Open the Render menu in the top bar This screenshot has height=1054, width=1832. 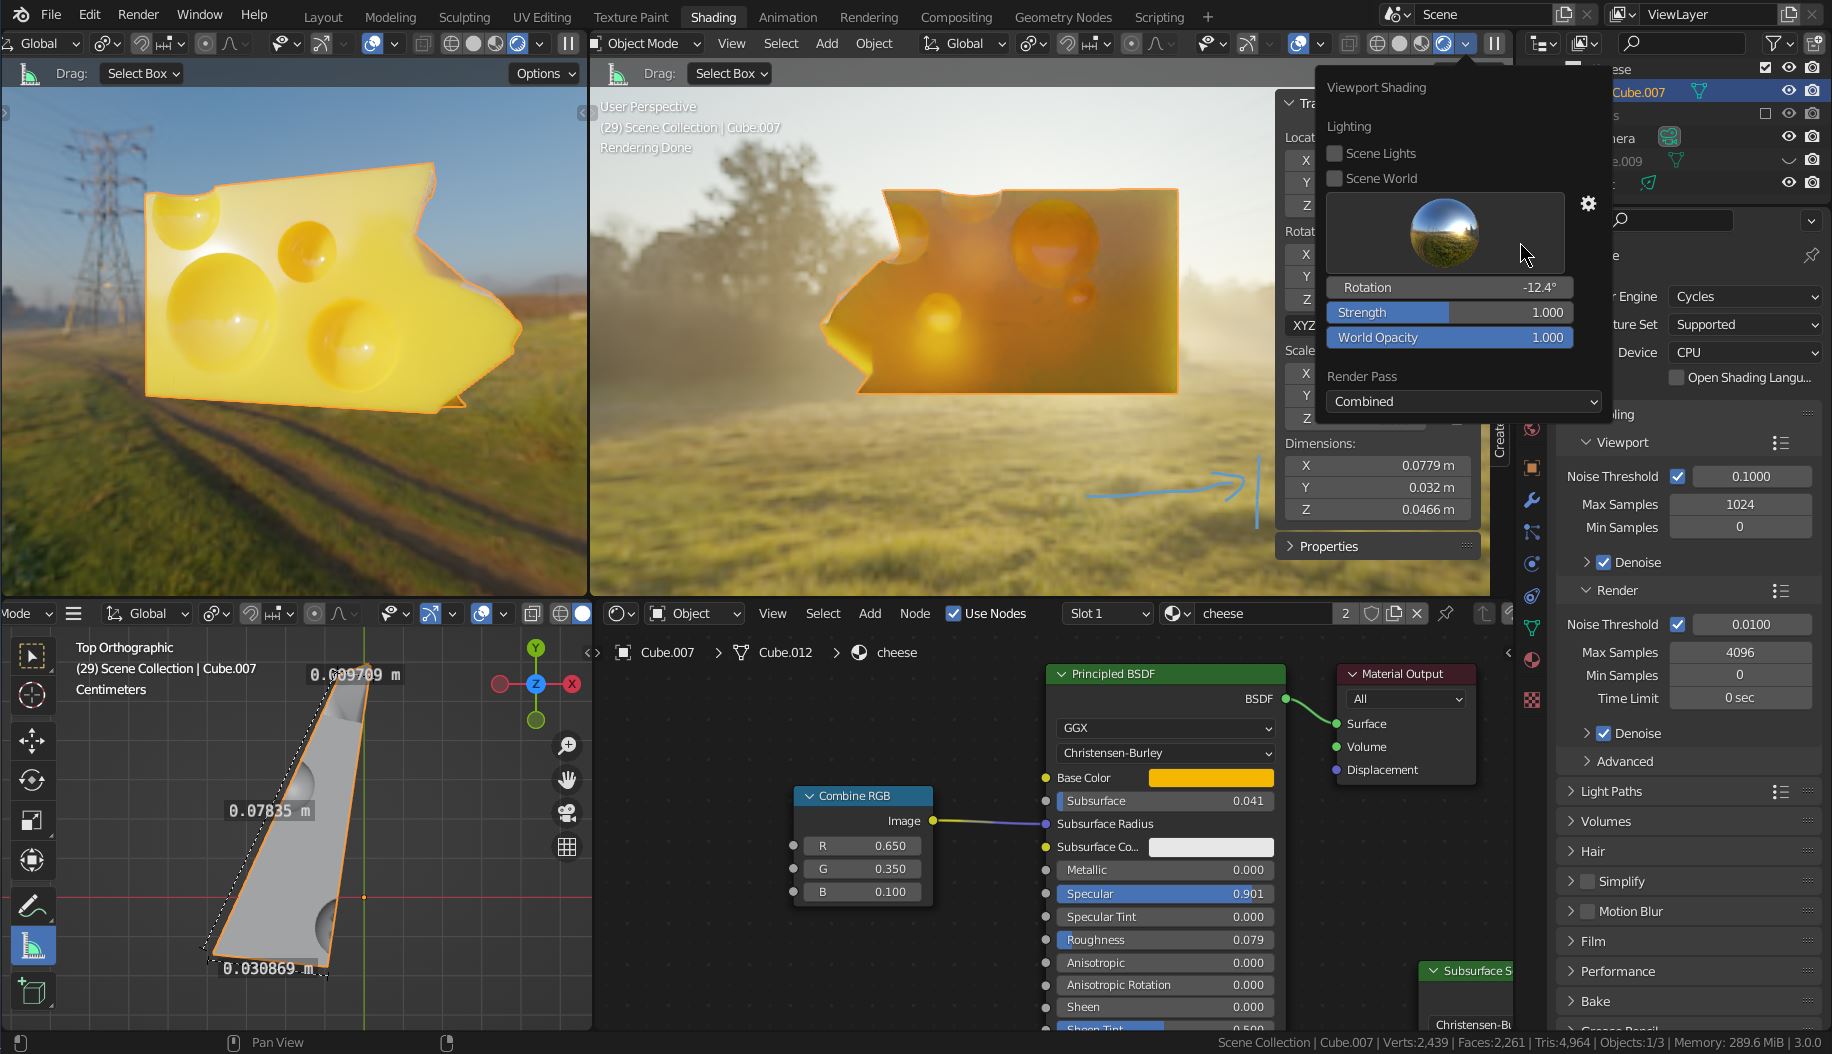pos(138,15)
